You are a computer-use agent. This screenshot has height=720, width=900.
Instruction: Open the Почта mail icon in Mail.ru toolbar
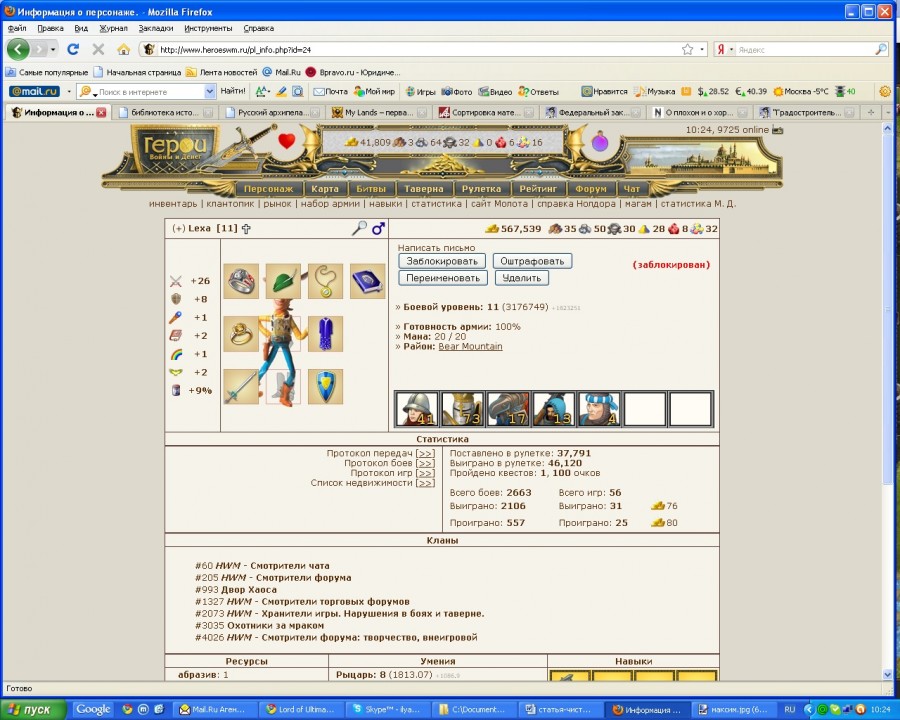click(x=331, y=91)
